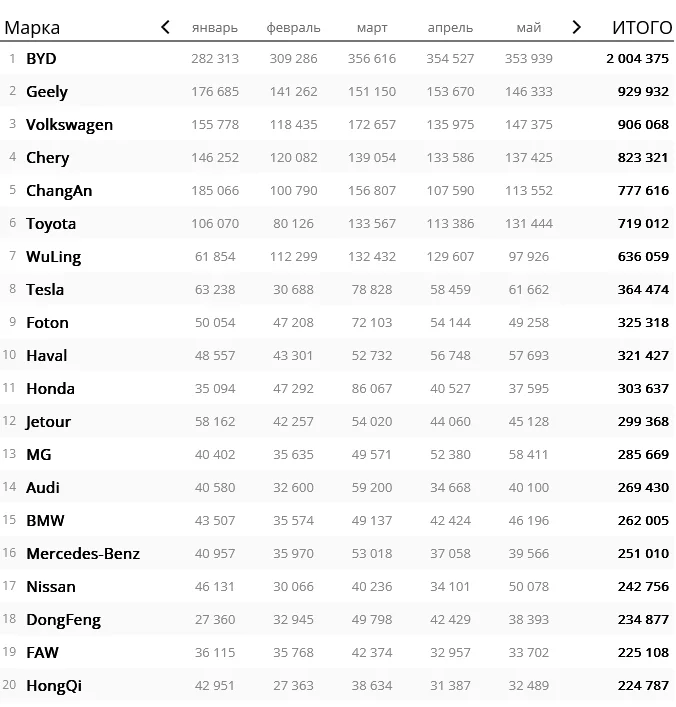676x707 pixels.
Task: Open the Geely brand link
Action: click(x=47, y=92)
